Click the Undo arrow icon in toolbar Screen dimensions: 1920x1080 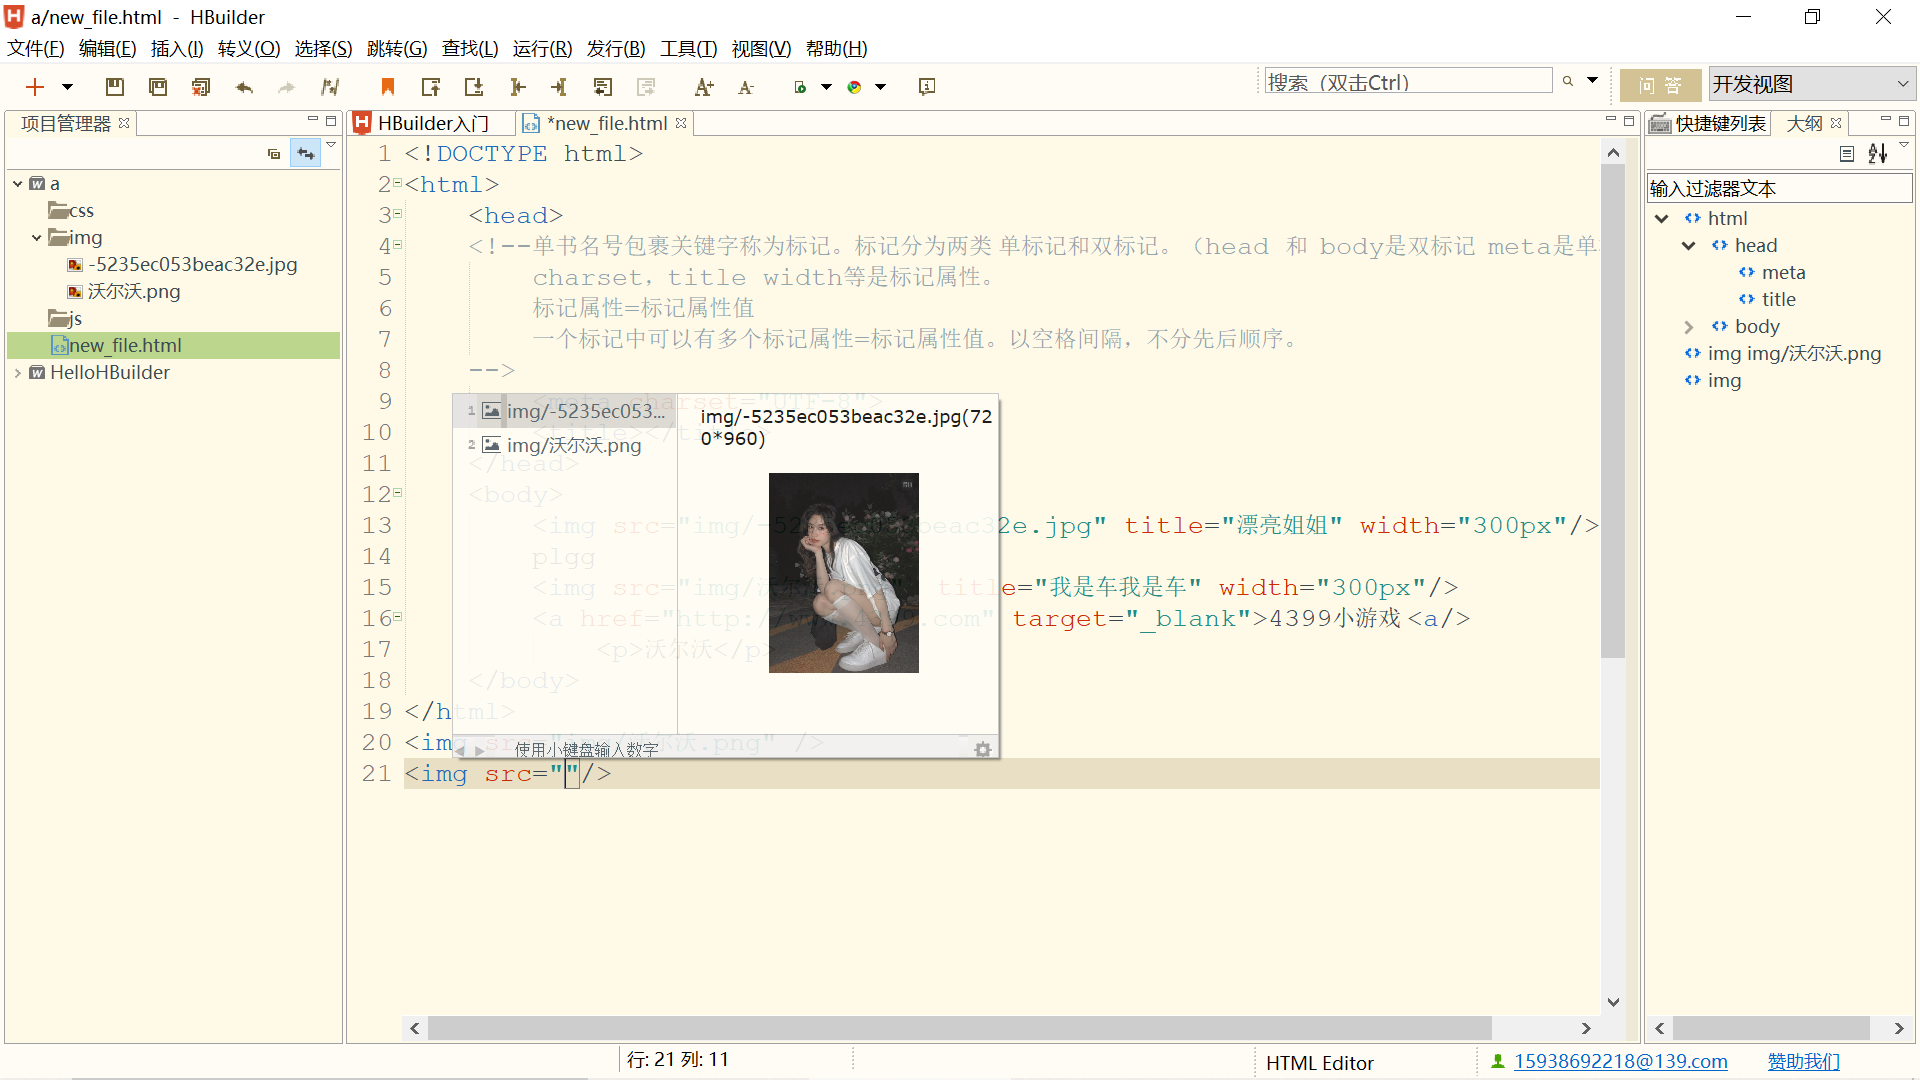pyautogui.click(x=244, y=87)
